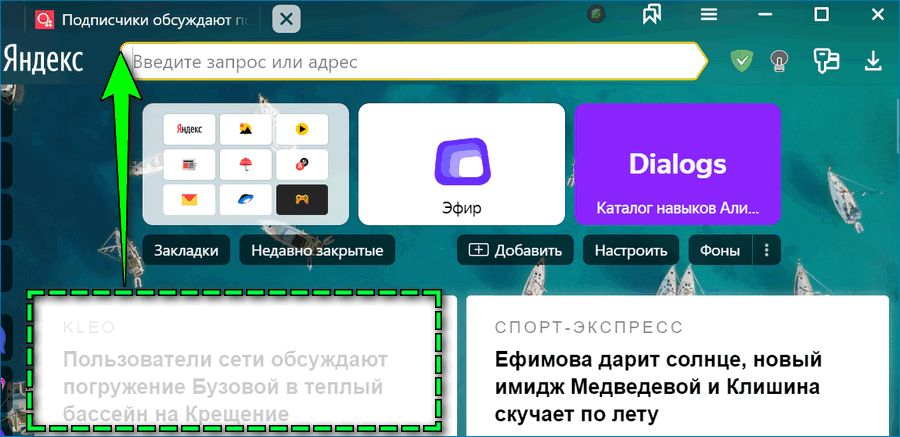
Task: Open the bookmarks collection icon in title bar
Action: [651, 15]
